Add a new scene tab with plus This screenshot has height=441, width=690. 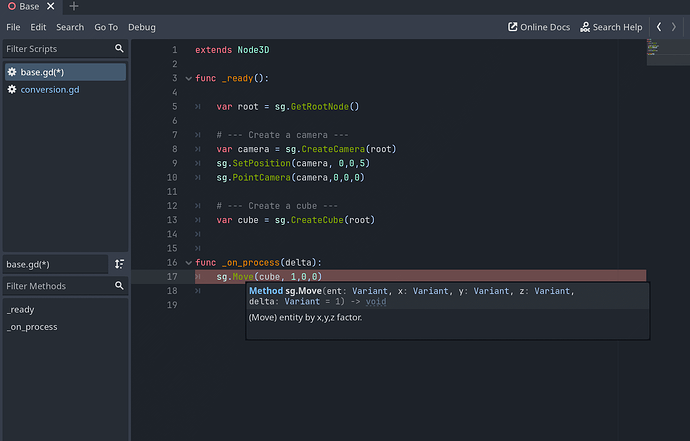coord(74,6)
